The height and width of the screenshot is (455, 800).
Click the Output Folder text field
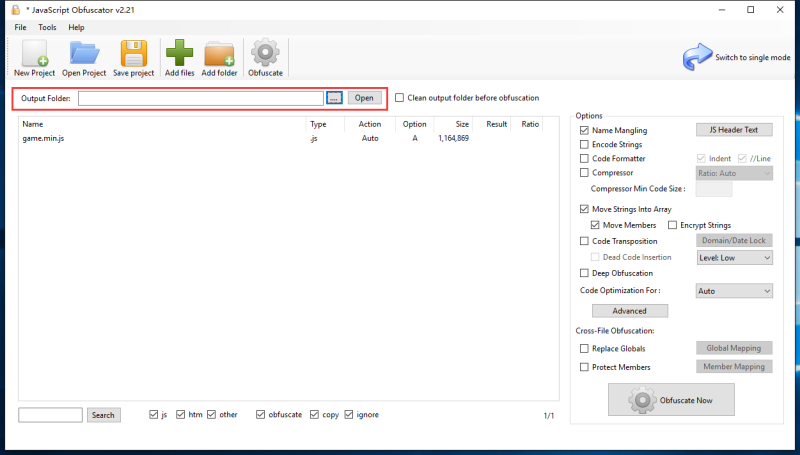coord(200,98)
